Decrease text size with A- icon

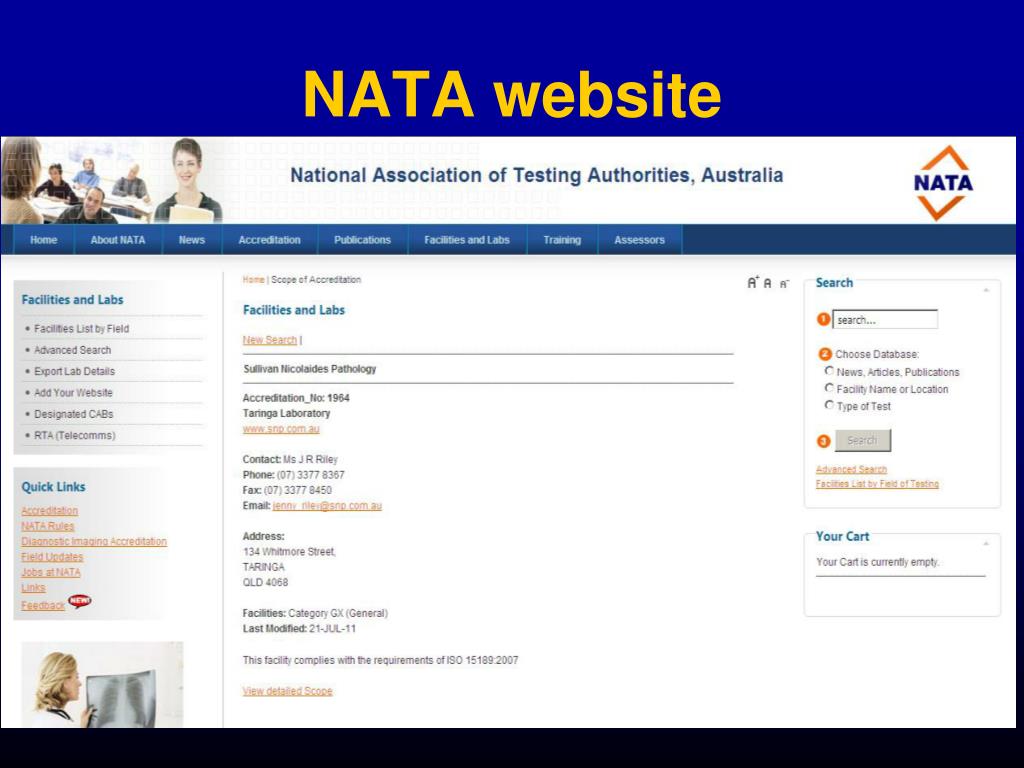click(784, 284)
